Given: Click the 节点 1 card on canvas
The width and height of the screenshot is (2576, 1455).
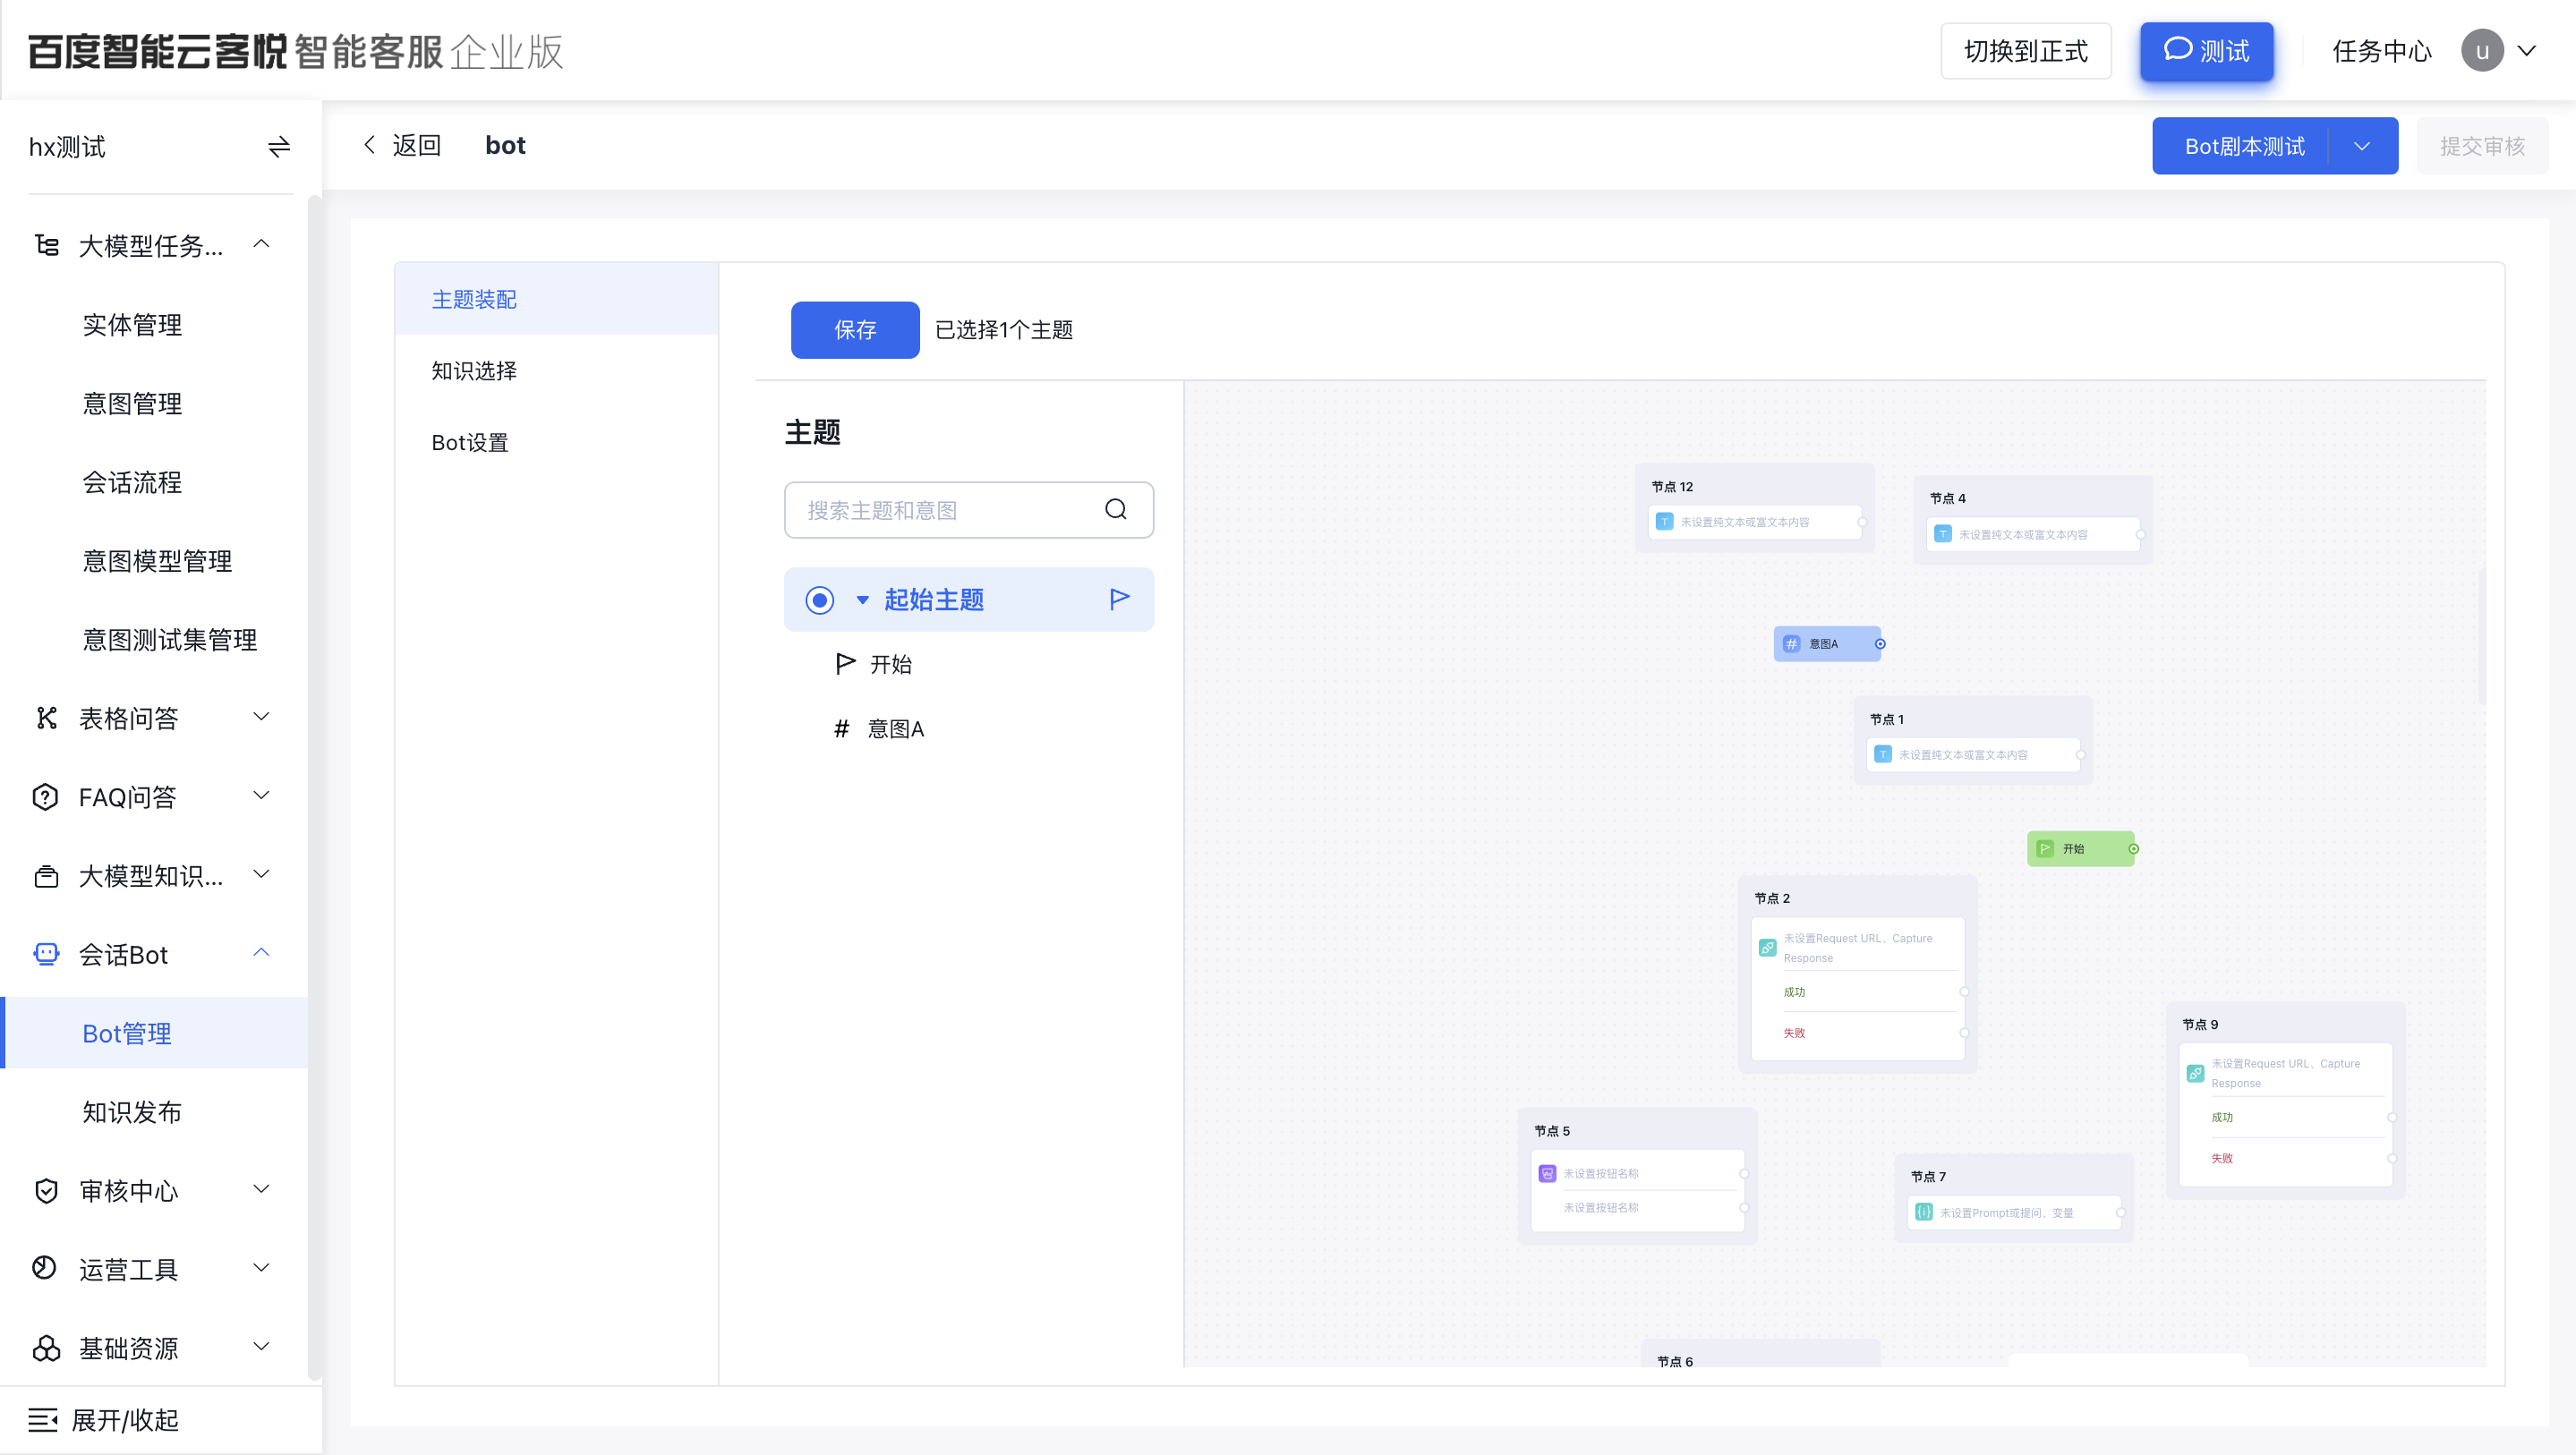Looking at the screenshot, I should (x=1973, y=740).
